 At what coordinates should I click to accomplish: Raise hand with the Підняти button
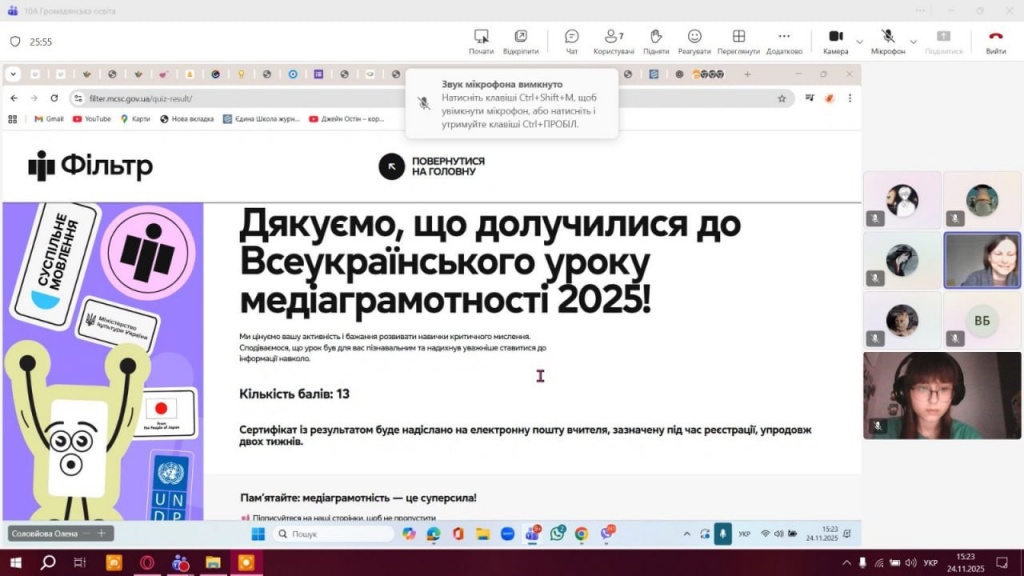656,41
